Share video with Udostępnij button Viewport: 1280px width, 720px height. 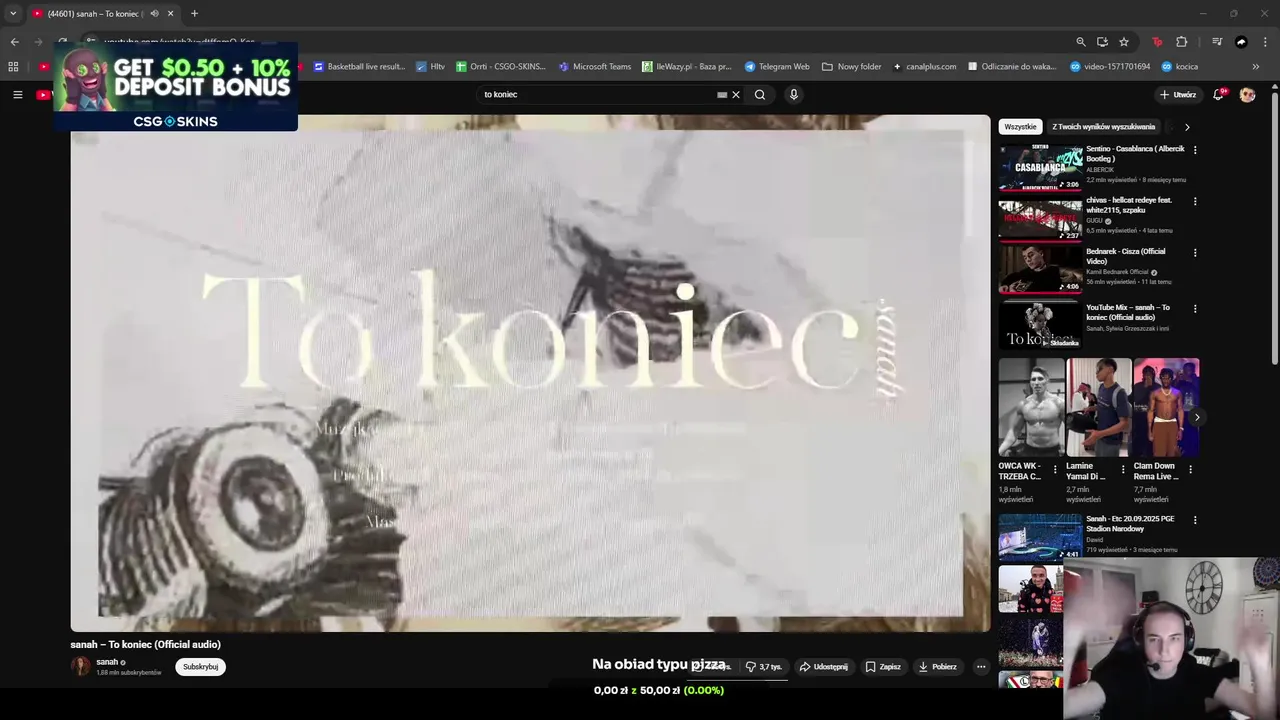(x=823, y=667)
